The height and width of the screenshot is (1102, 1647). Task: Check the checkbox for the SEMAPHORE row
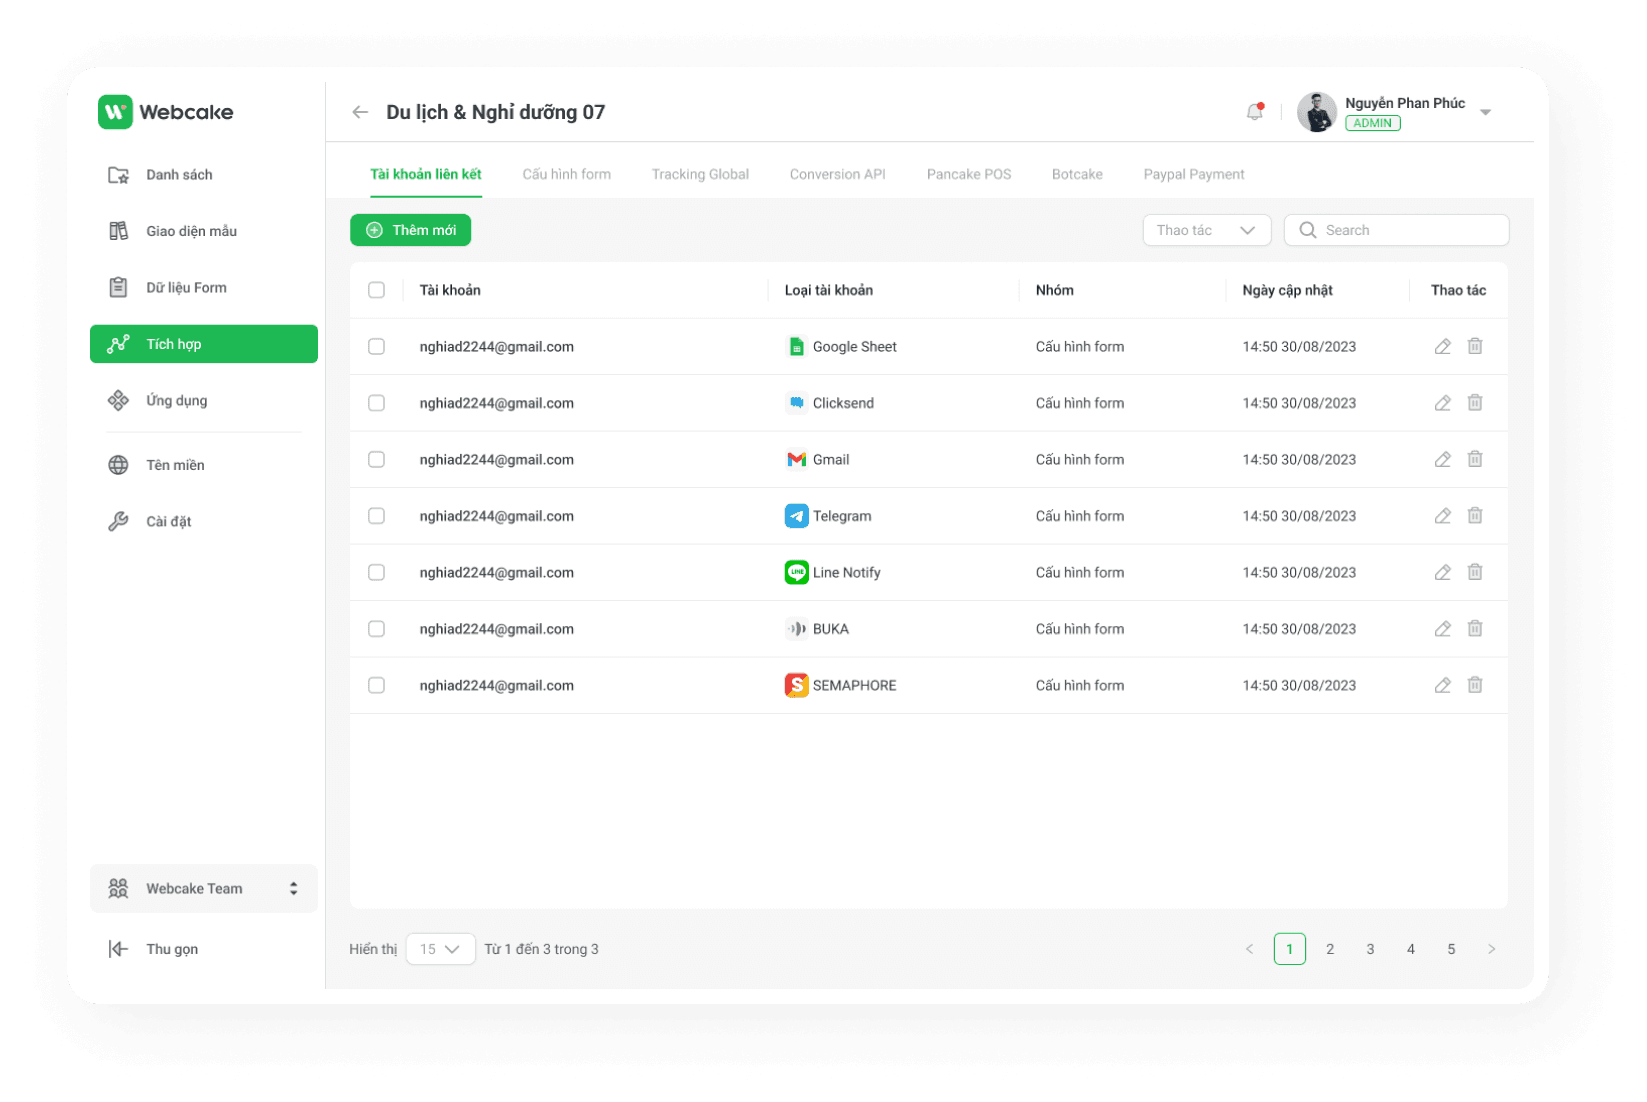pyautogui.click(x=377, y=685)
